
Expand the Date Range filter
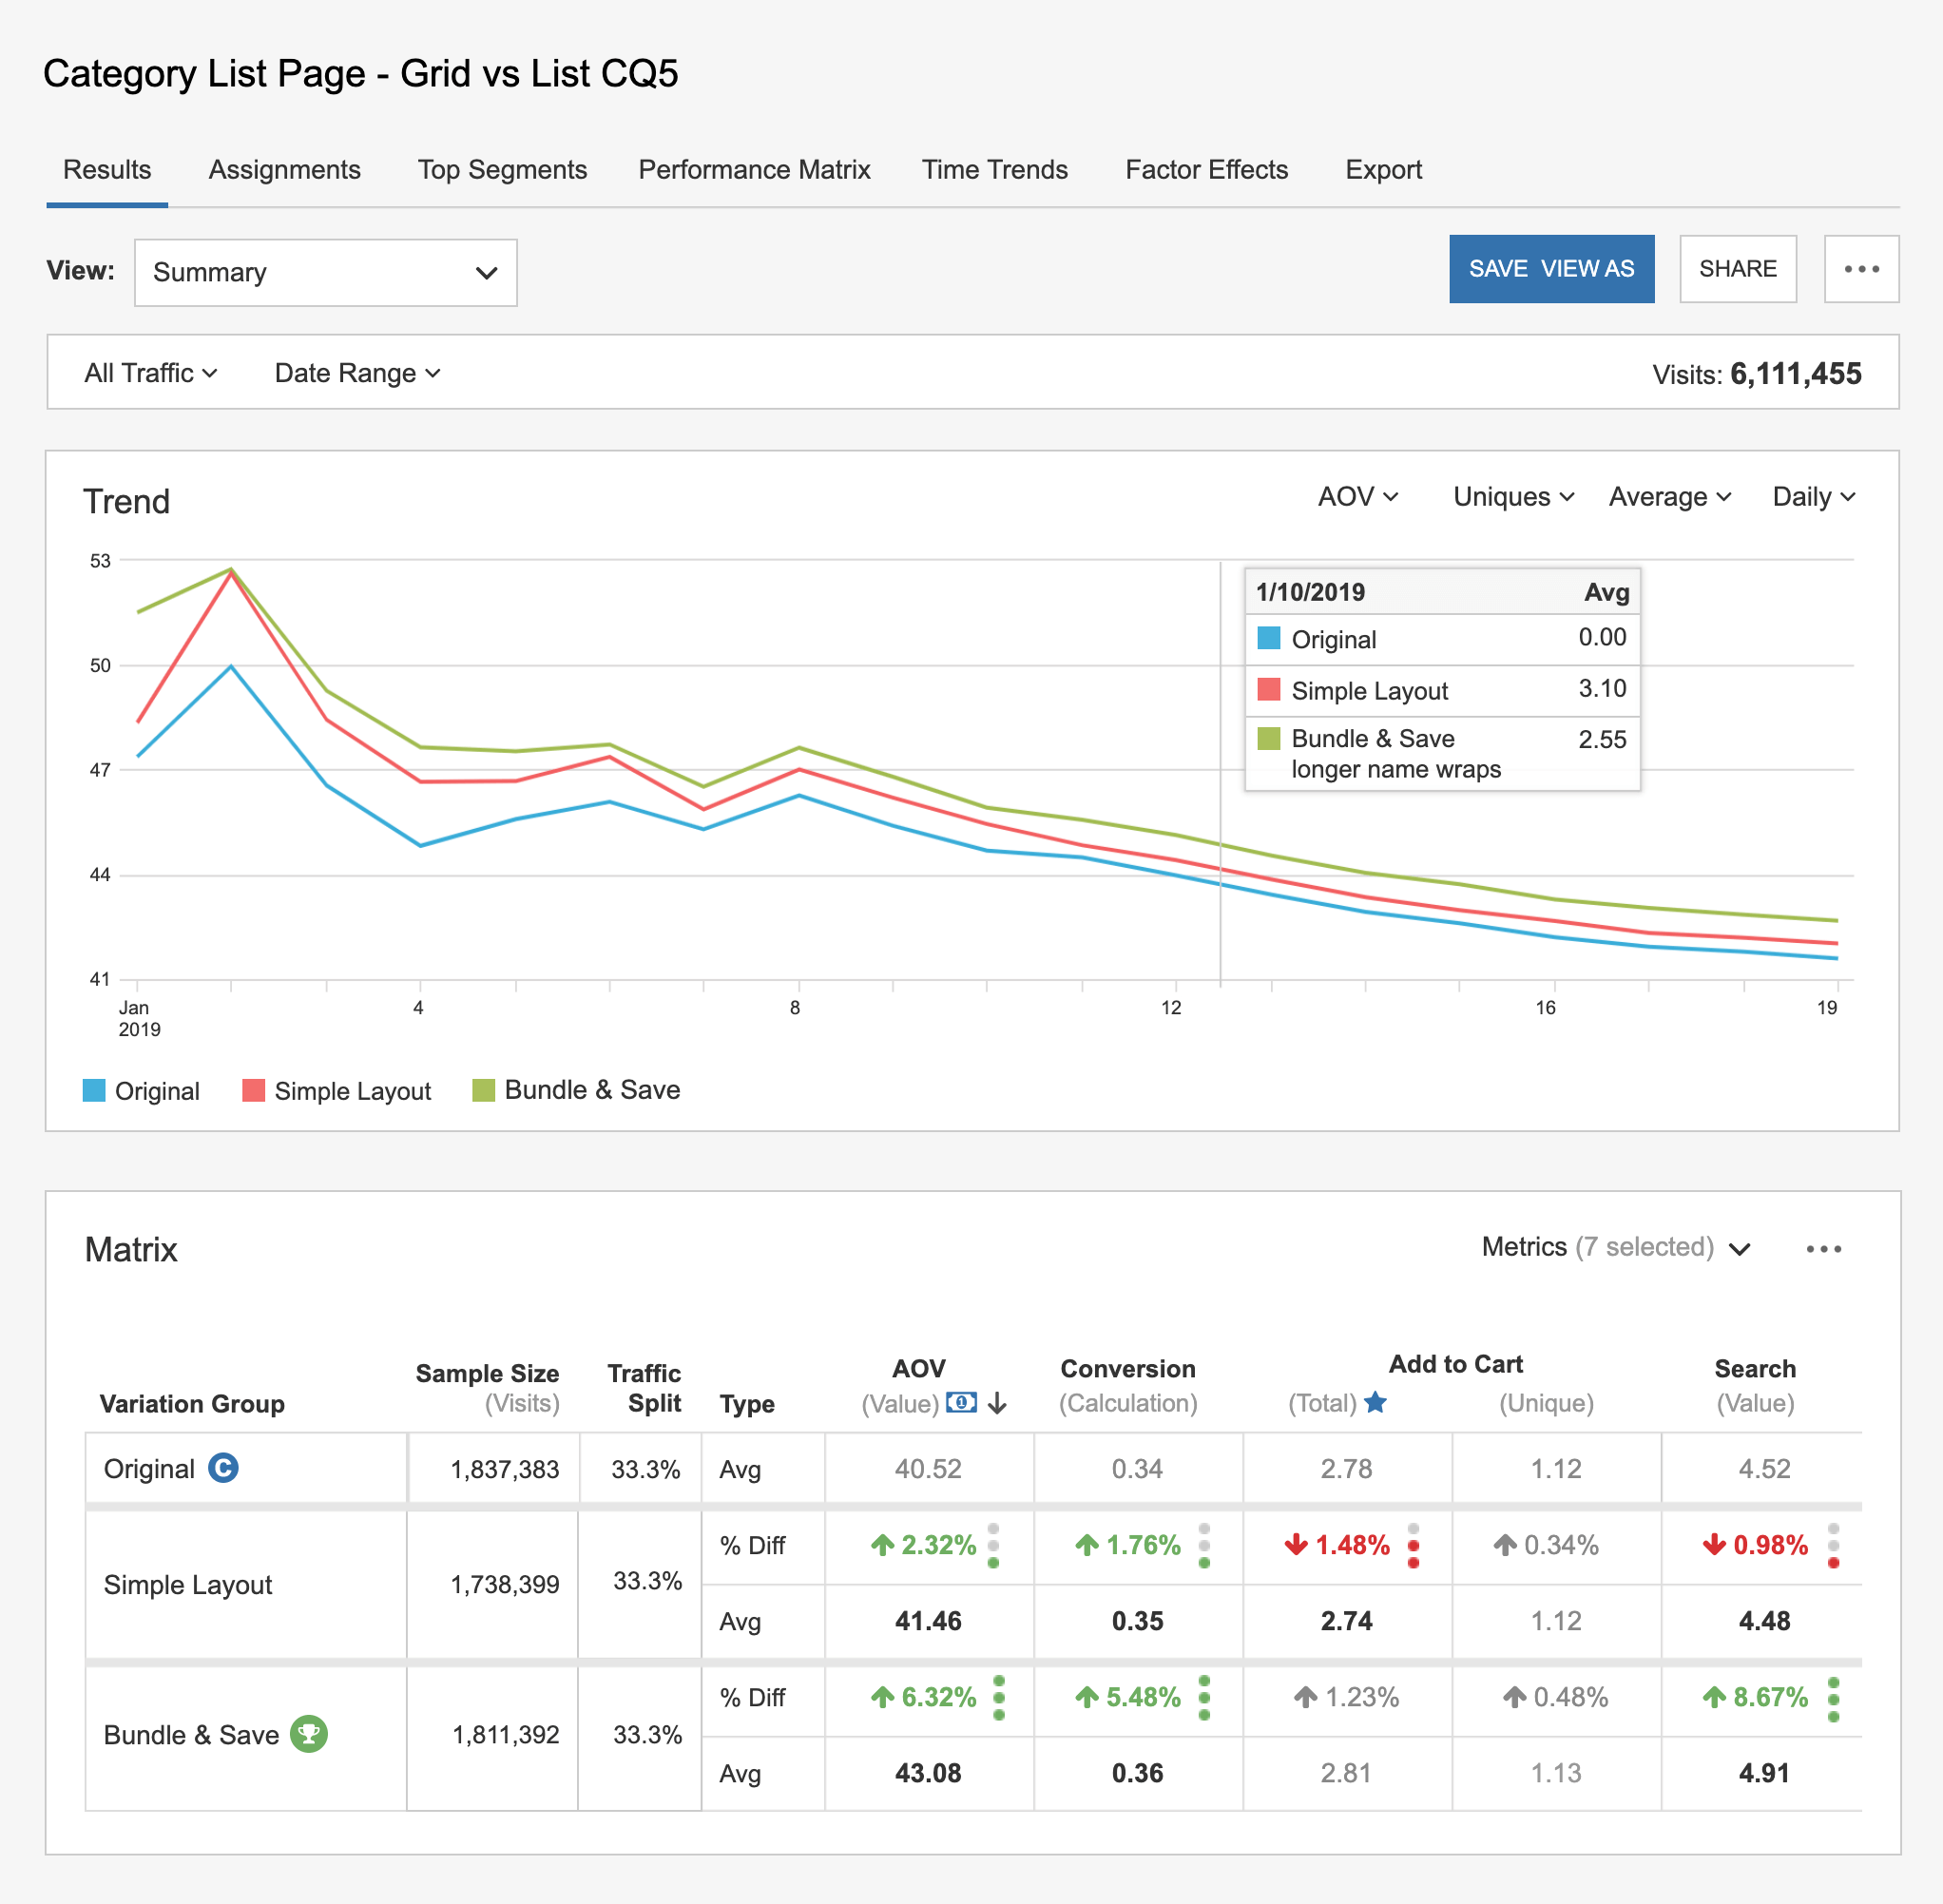[x=357, y=373]
